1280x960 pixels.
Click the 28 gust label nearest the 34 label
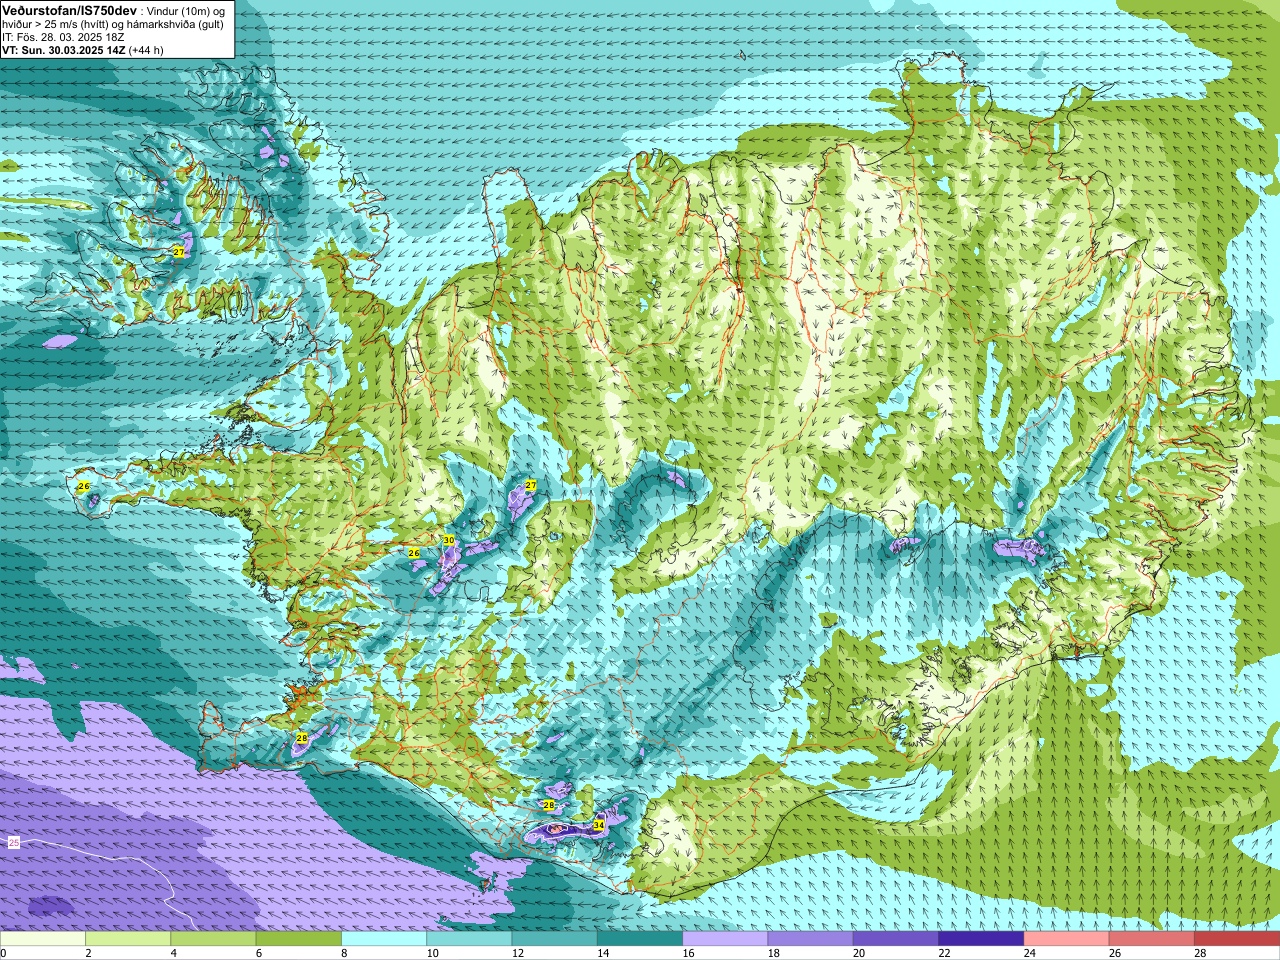548,805
